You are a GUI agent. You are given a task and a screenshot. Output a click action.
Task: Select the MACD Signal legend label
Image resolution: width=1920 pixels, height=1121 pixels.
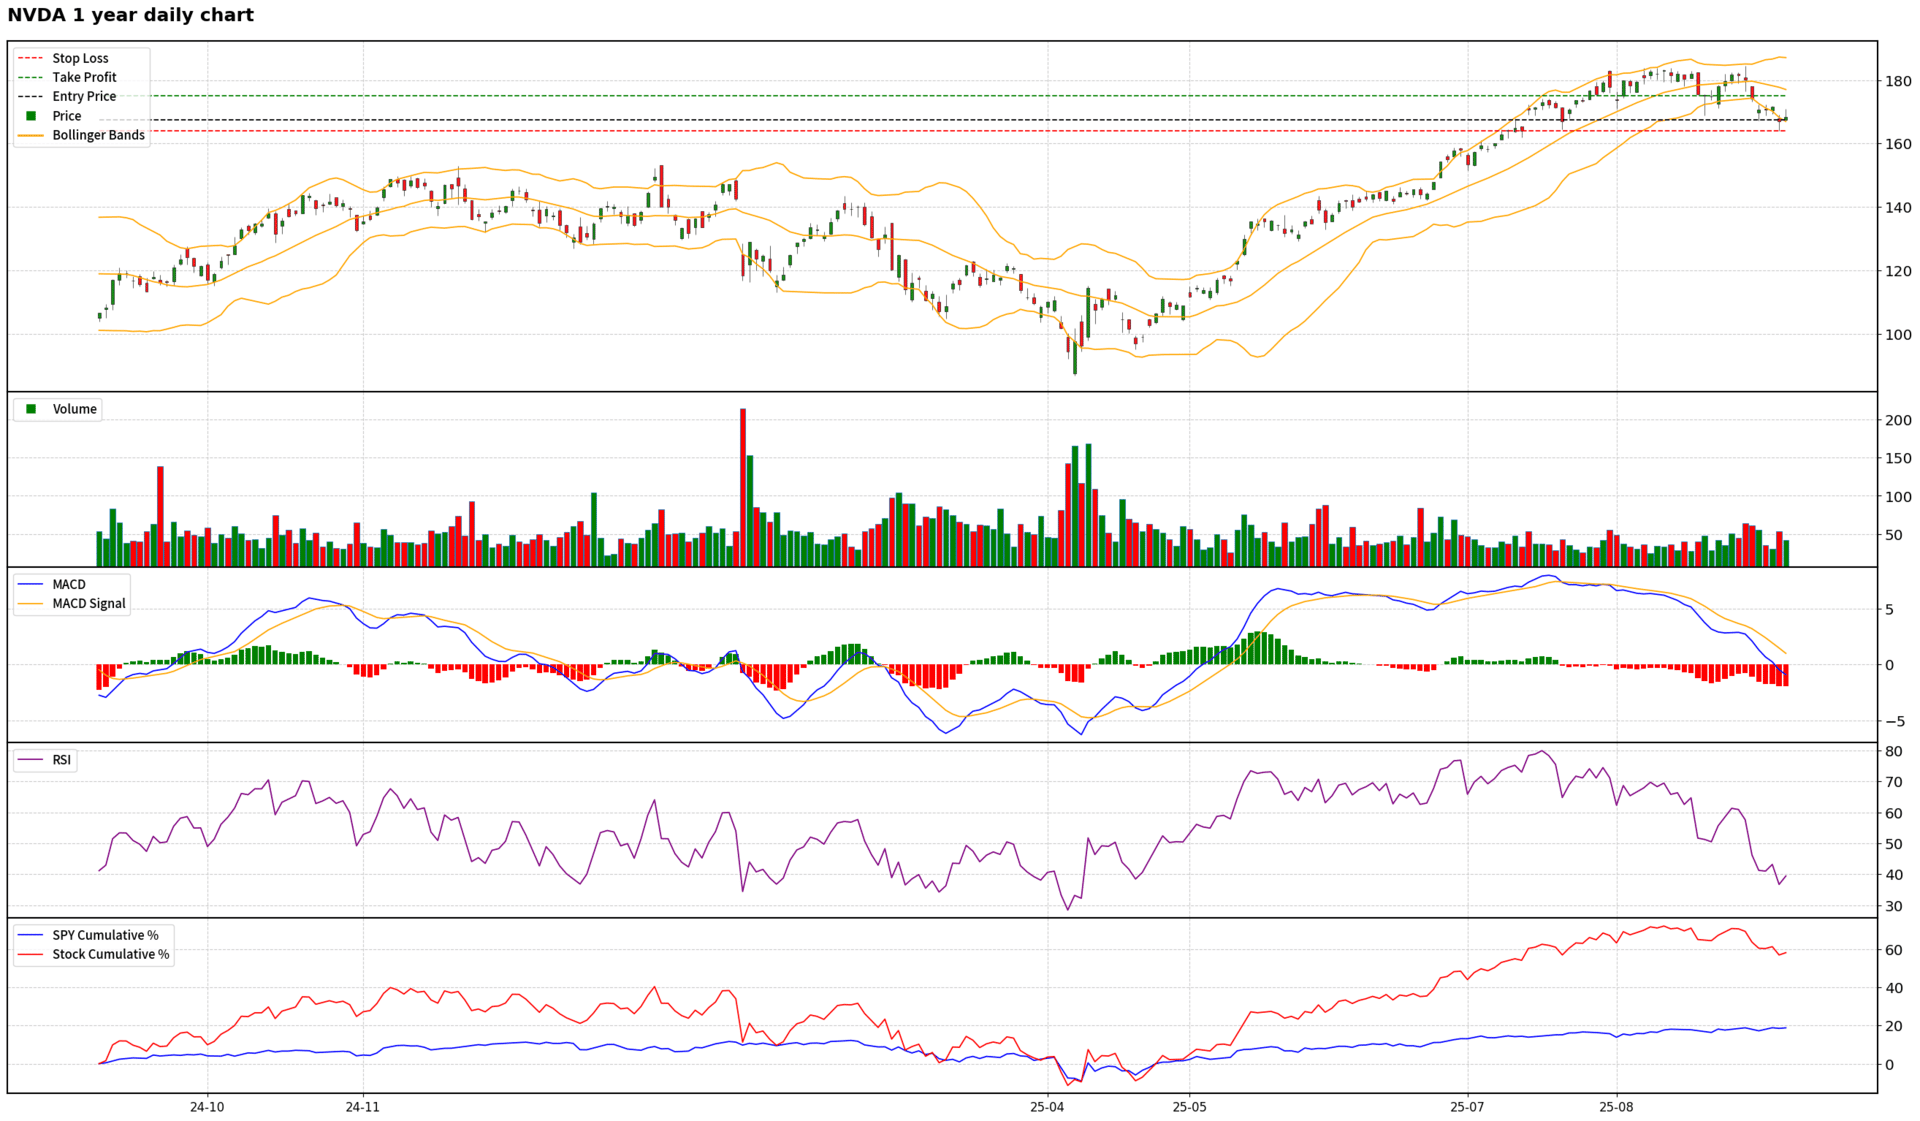pos(89,603)
